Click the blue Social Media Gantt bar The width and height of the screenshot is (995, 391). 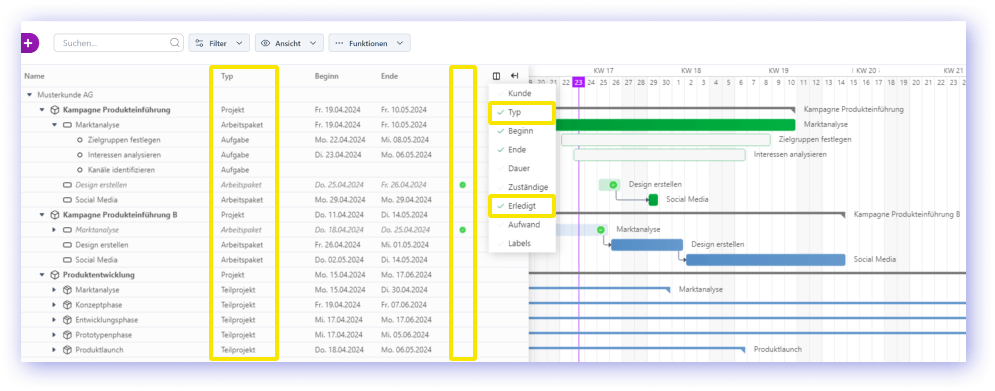point(766,260)
